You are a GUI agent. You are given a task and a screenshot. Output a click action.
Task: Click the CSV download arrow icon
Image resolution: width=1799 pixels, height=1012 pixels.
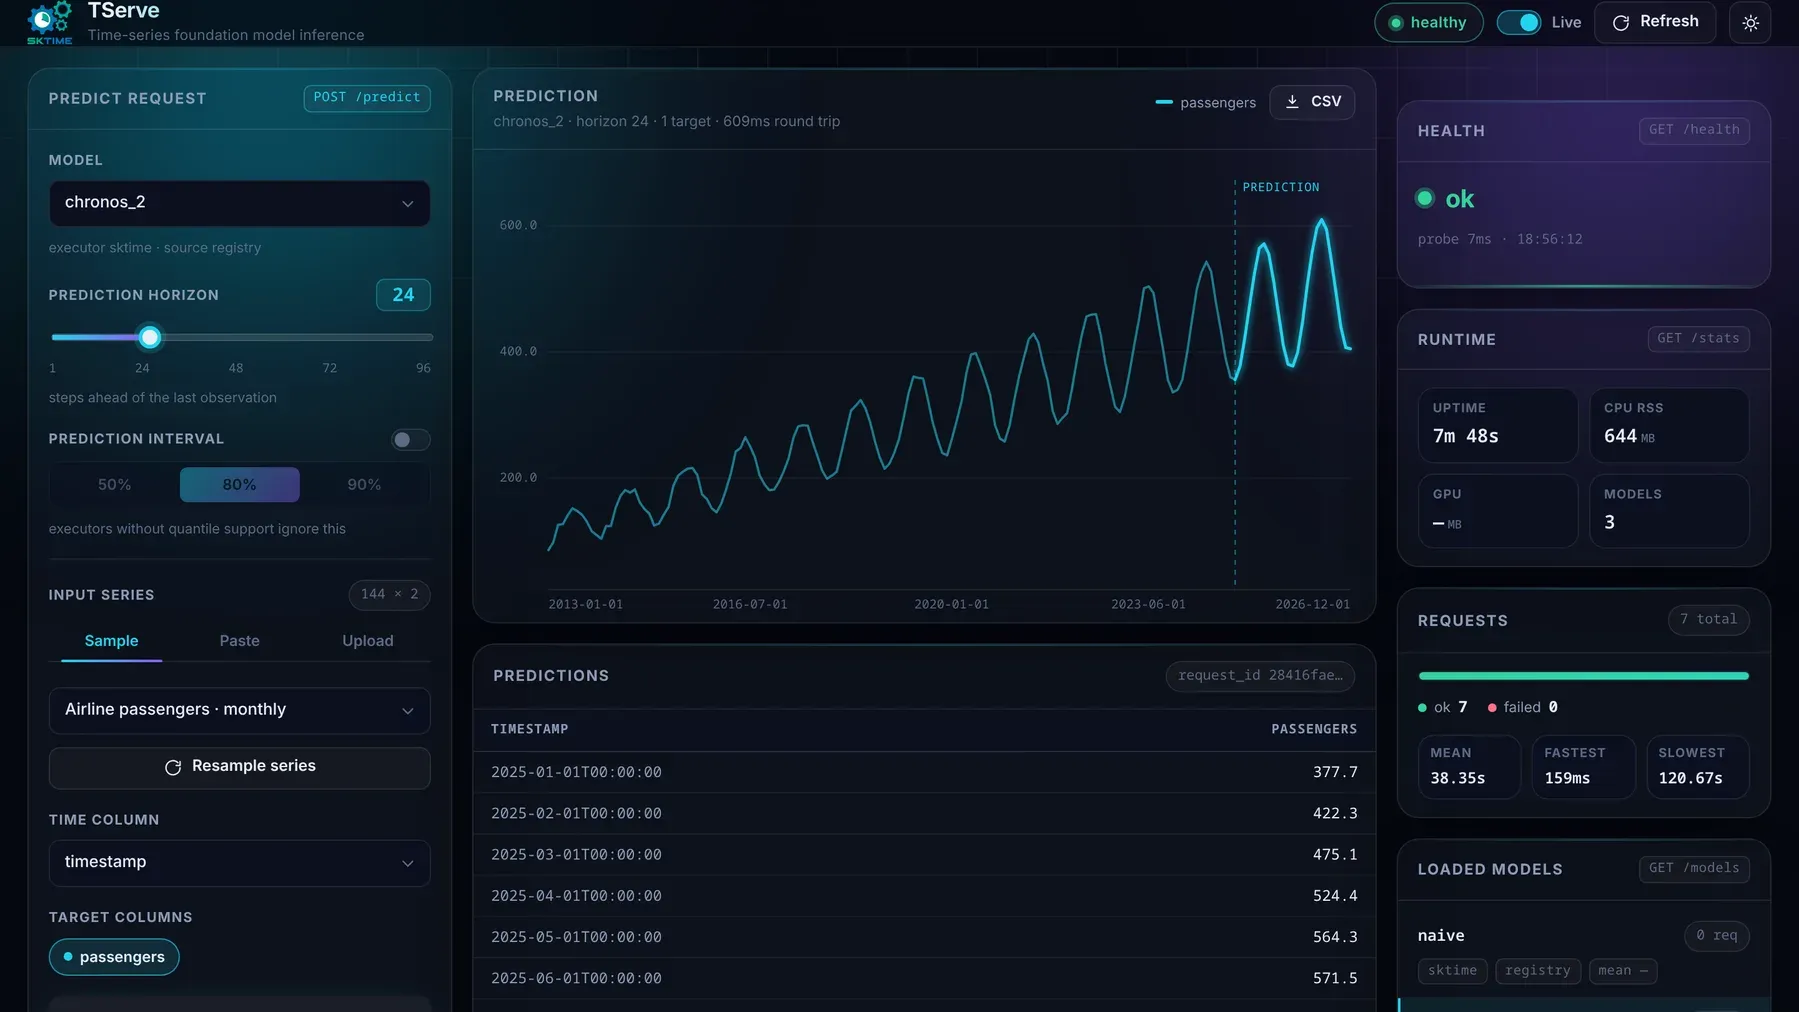coord(1292,102)
